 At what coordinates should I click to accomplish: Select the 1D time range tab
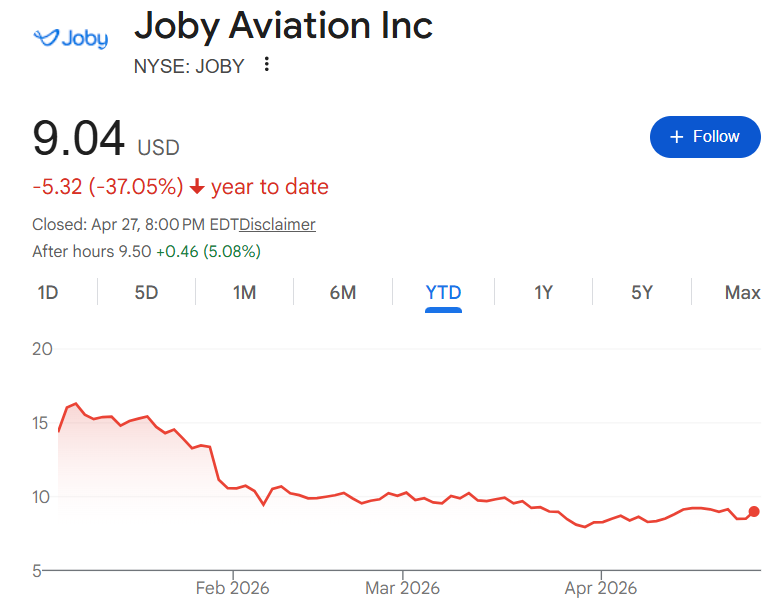[48, 293]
